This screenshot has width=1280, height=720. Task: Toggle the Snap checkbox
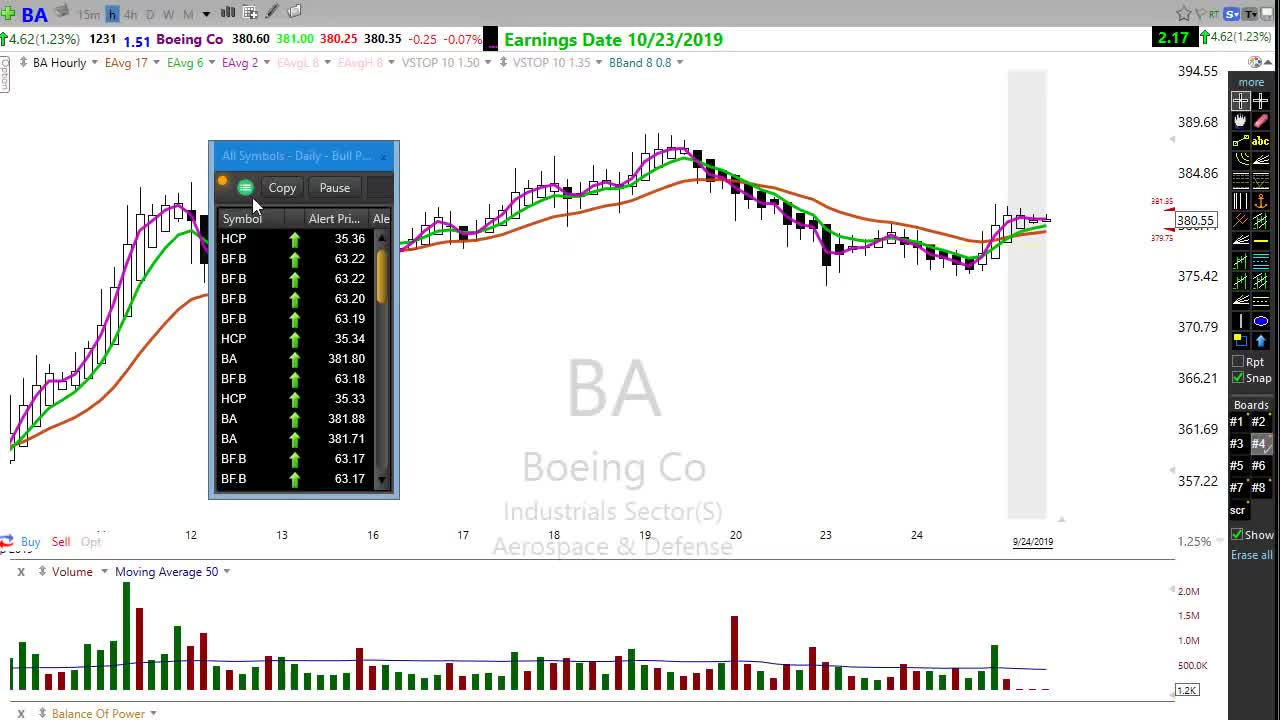pyautogui.click(x=1238, y=378)
